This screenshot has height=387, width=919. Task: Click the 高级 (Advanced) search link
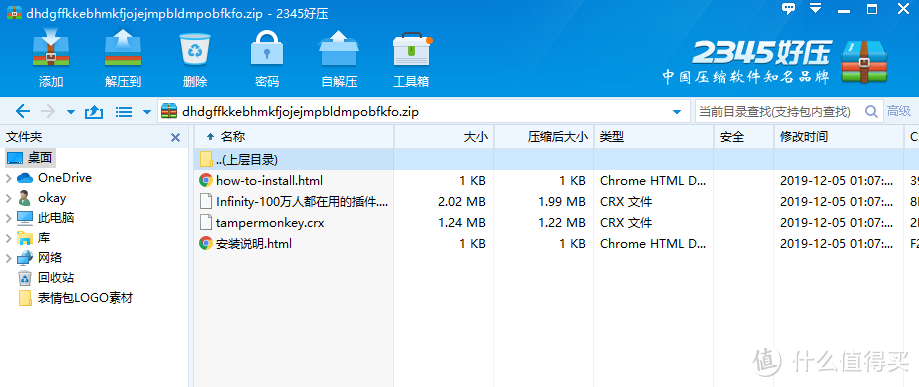899,111
